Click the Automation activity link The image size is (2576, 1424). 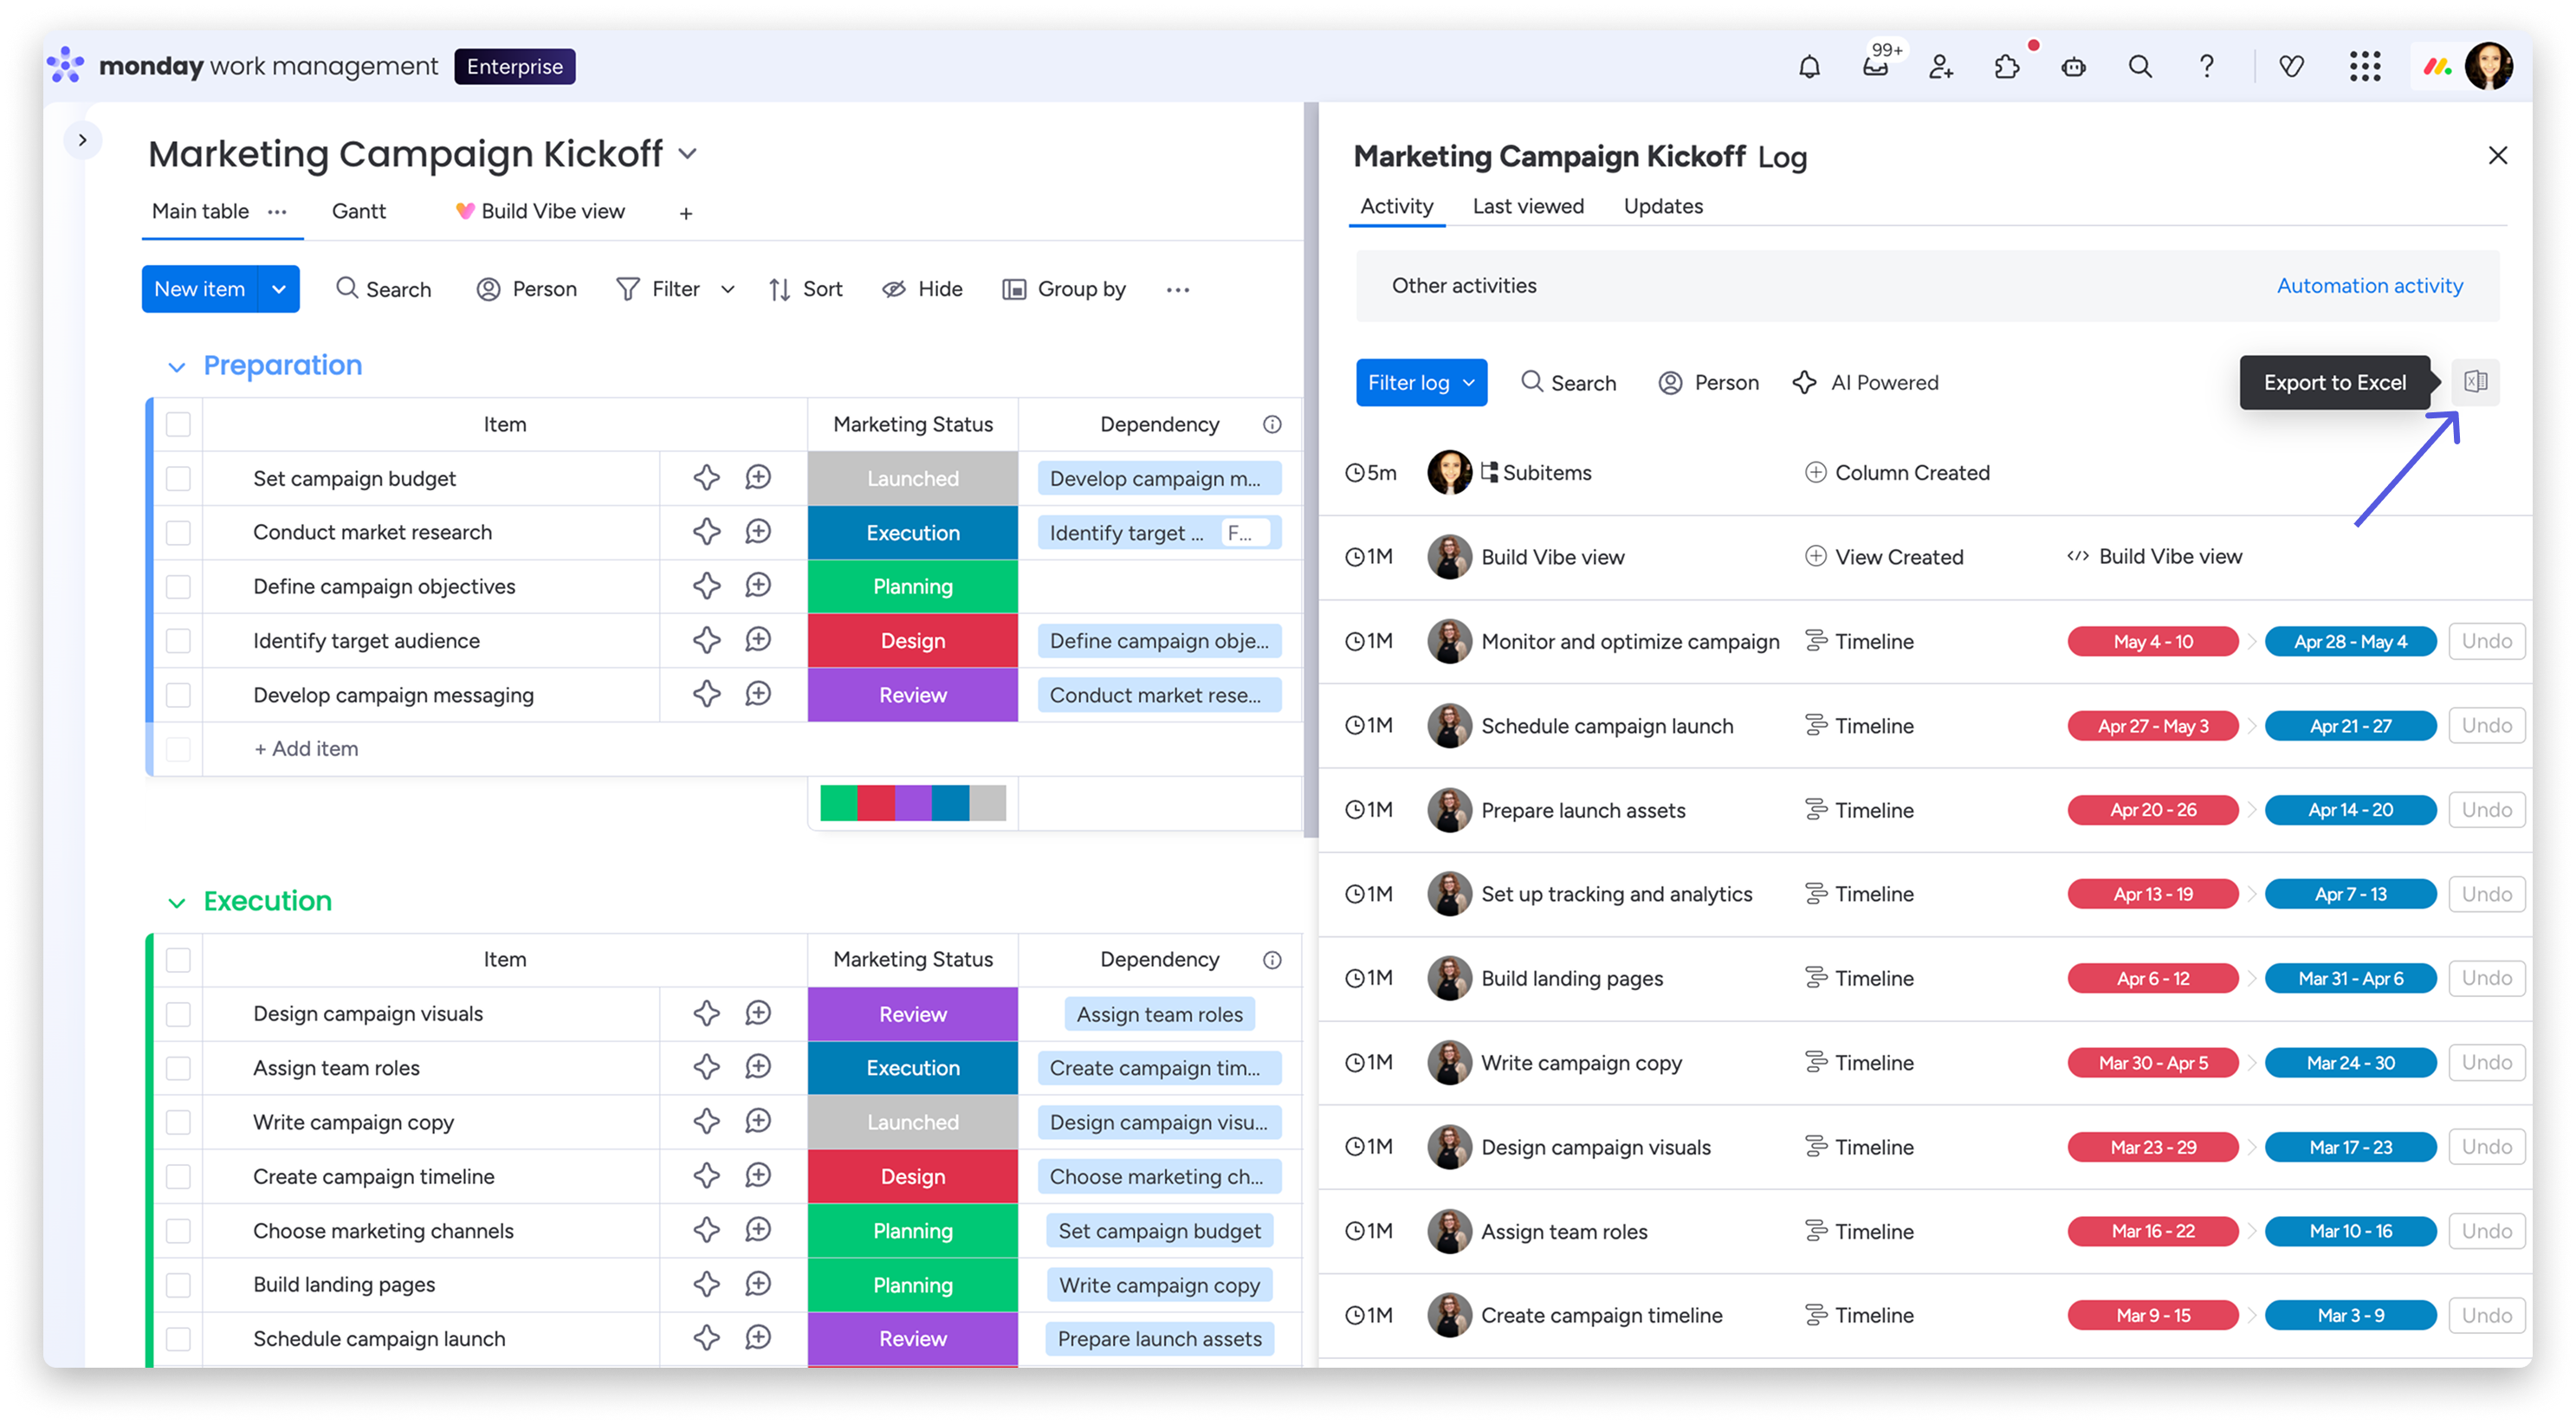(x=2369, y=286)
